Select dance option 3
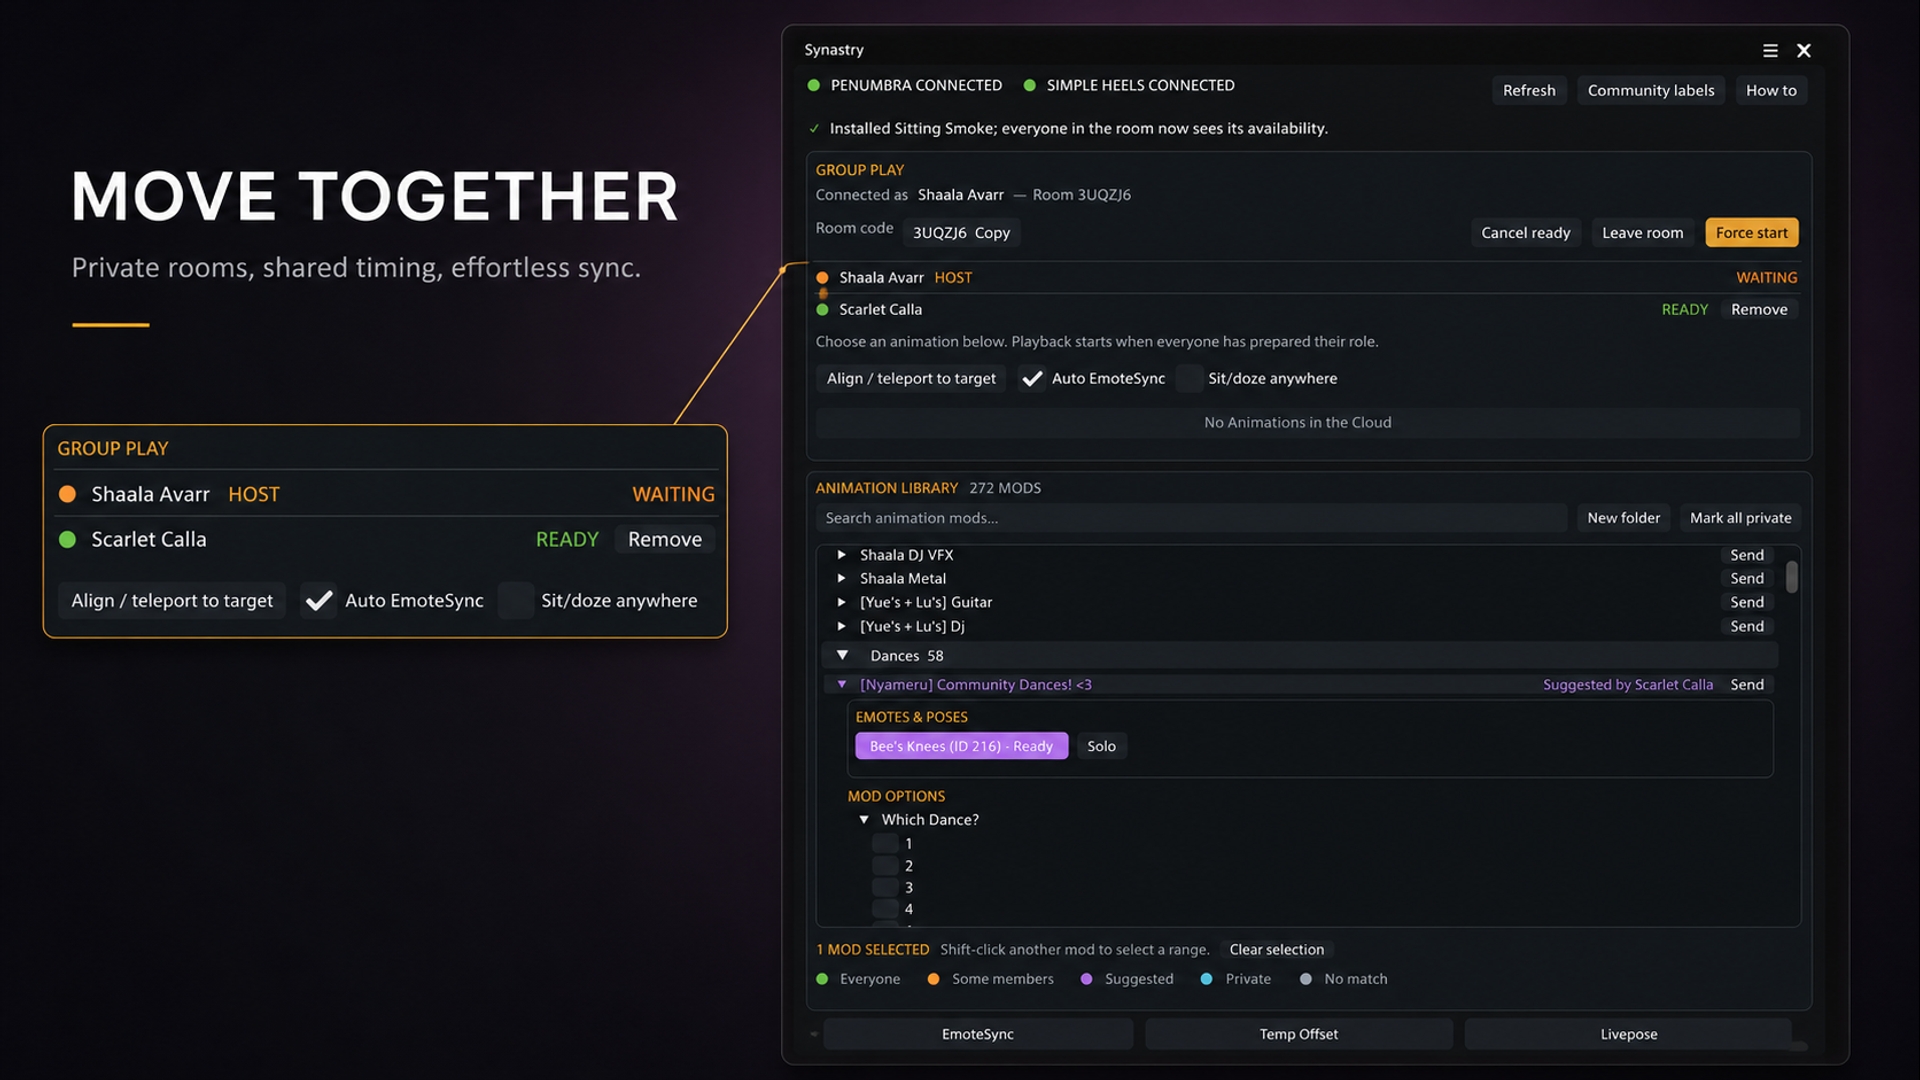Image resolution: width=1920 pixels, height=1080 pixels. point(885,887)
